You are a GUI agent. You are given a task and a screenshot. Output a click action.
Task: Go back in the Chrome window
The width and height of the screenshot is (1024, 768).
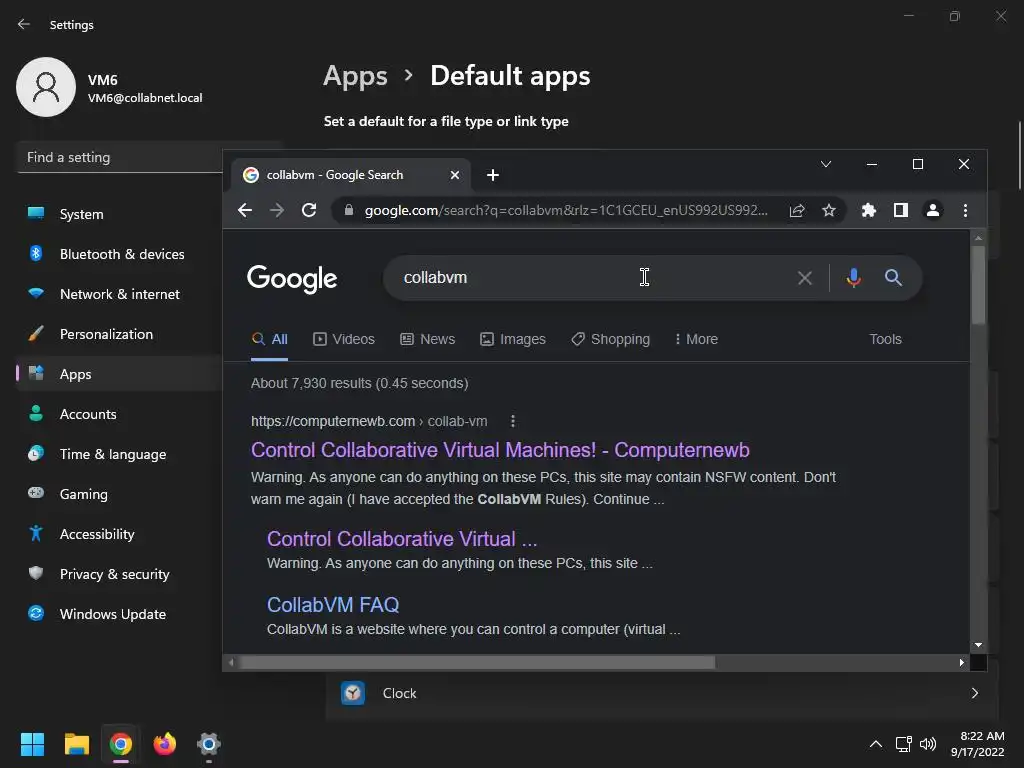245,210
